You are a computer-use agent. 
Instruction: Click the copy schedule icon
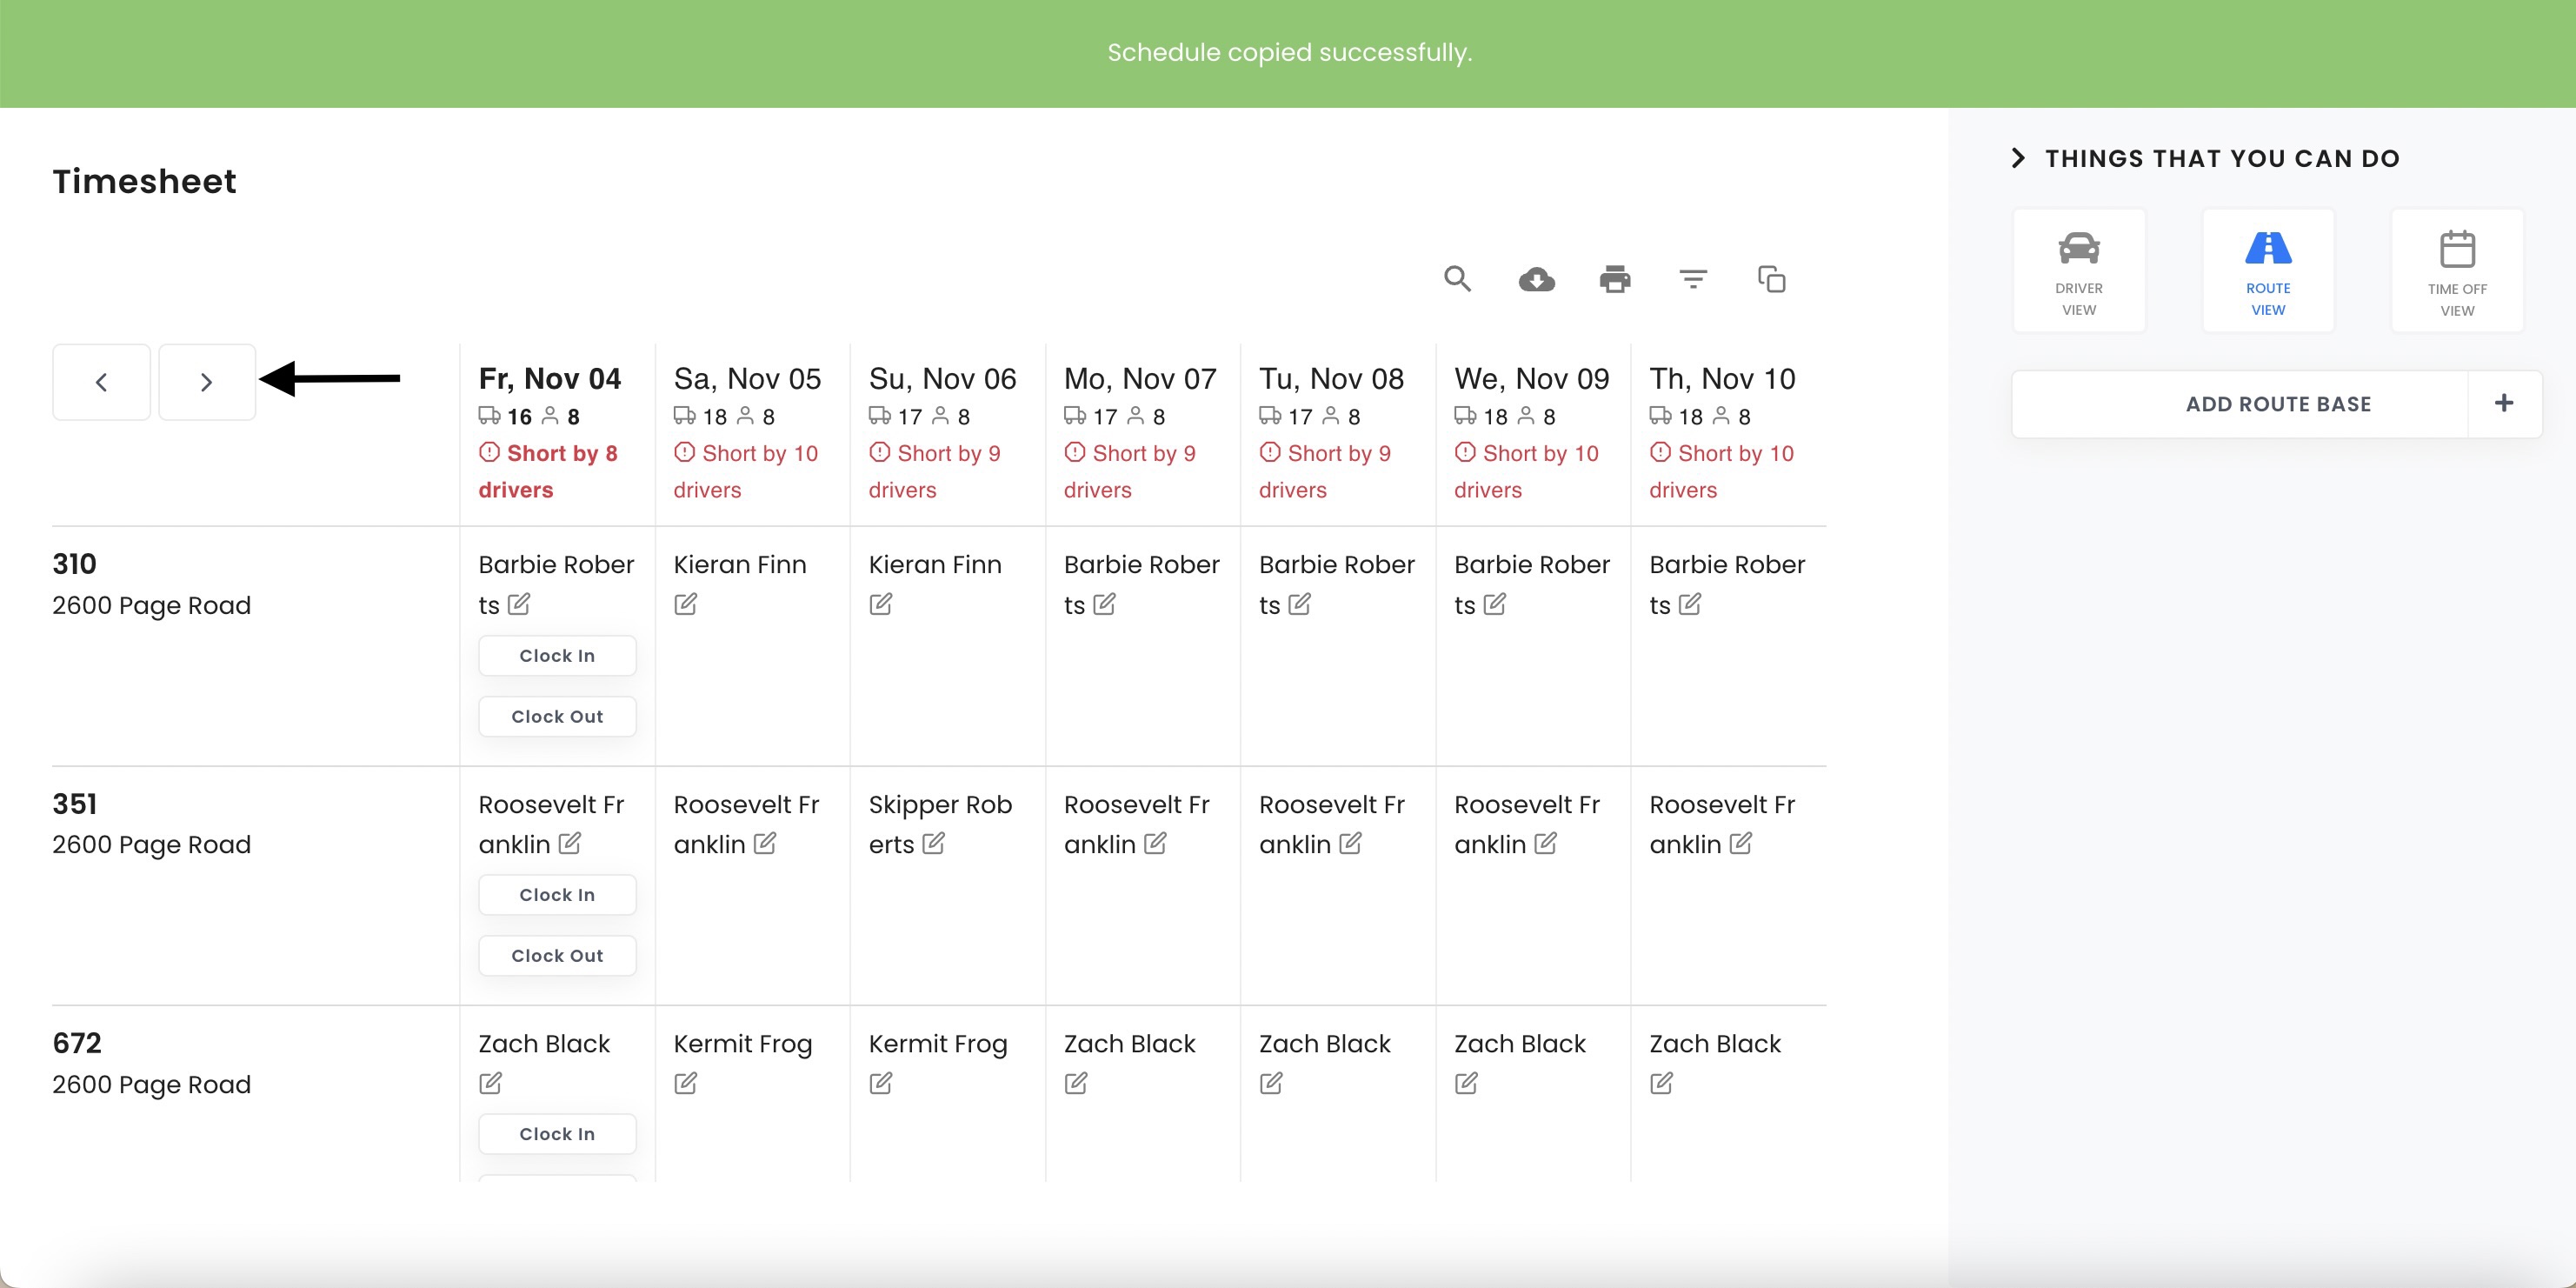click(x=1771, y=279)
